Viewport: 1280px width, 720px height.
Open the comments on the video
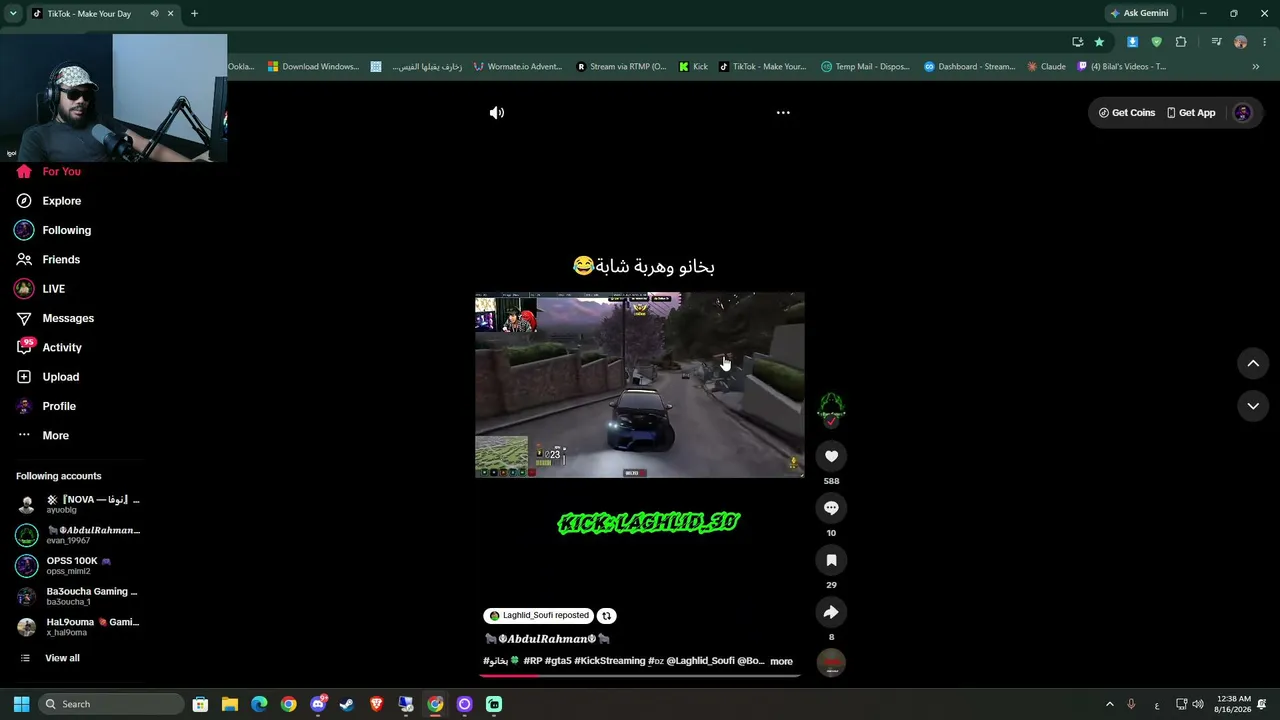(831, 508)
